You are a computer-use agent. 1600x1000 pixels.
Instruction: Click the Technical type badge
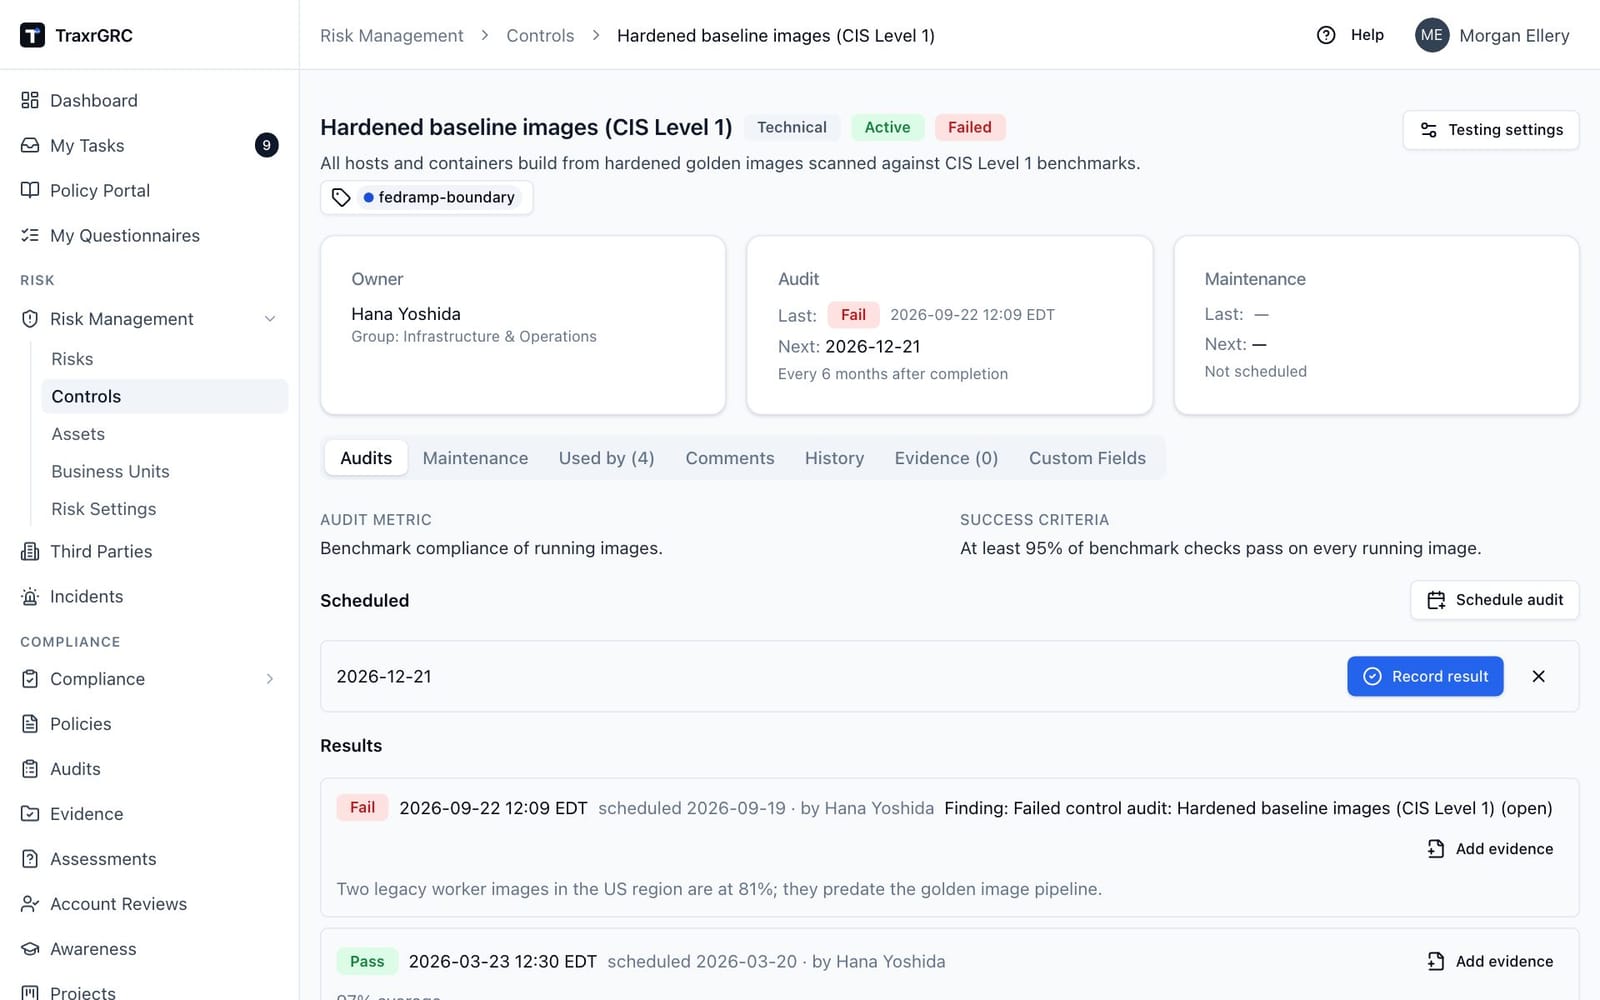pyautogui.click(x=792, y=127)
